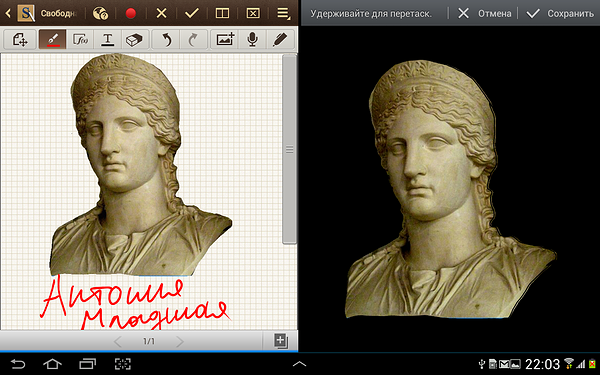
Task: Take a screenshot with capture icon
Action: pos(122,364)
